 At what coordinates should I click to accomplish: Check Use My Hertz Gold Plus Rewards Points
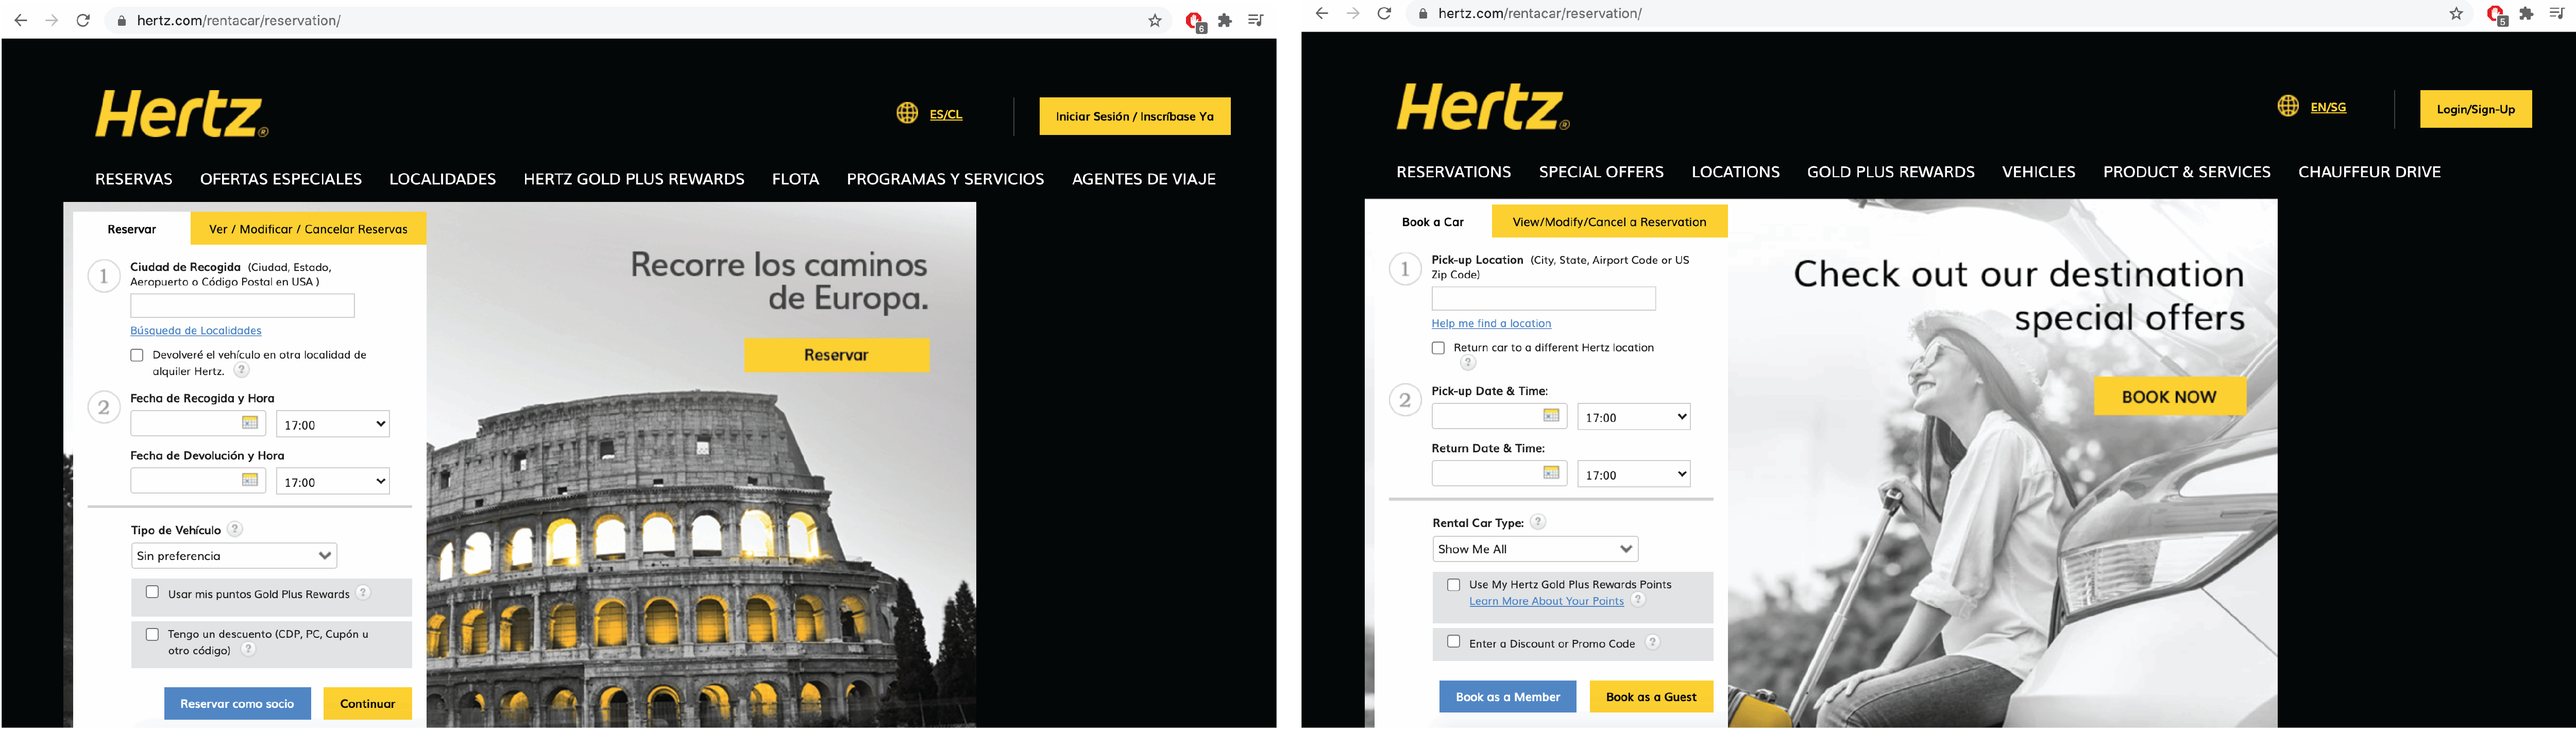pyautogui.click(x=1453, y=584)
